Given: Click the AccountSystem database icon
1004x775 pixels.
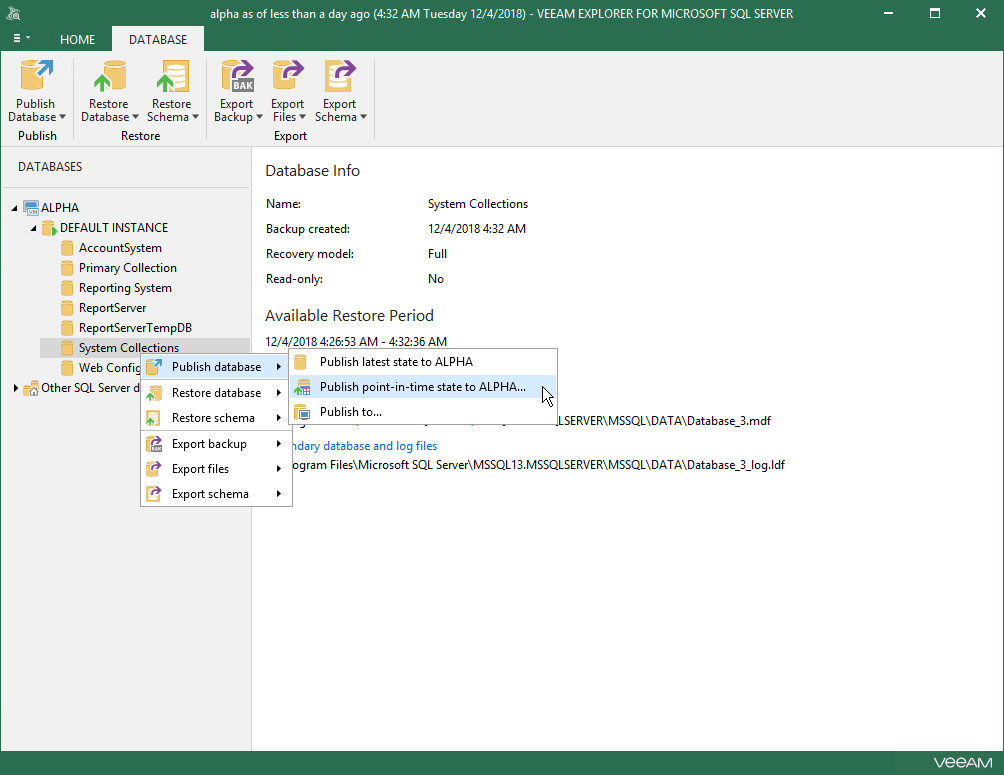Looking at the screenshot, I should pyautogui.click(x=67, y=248).
